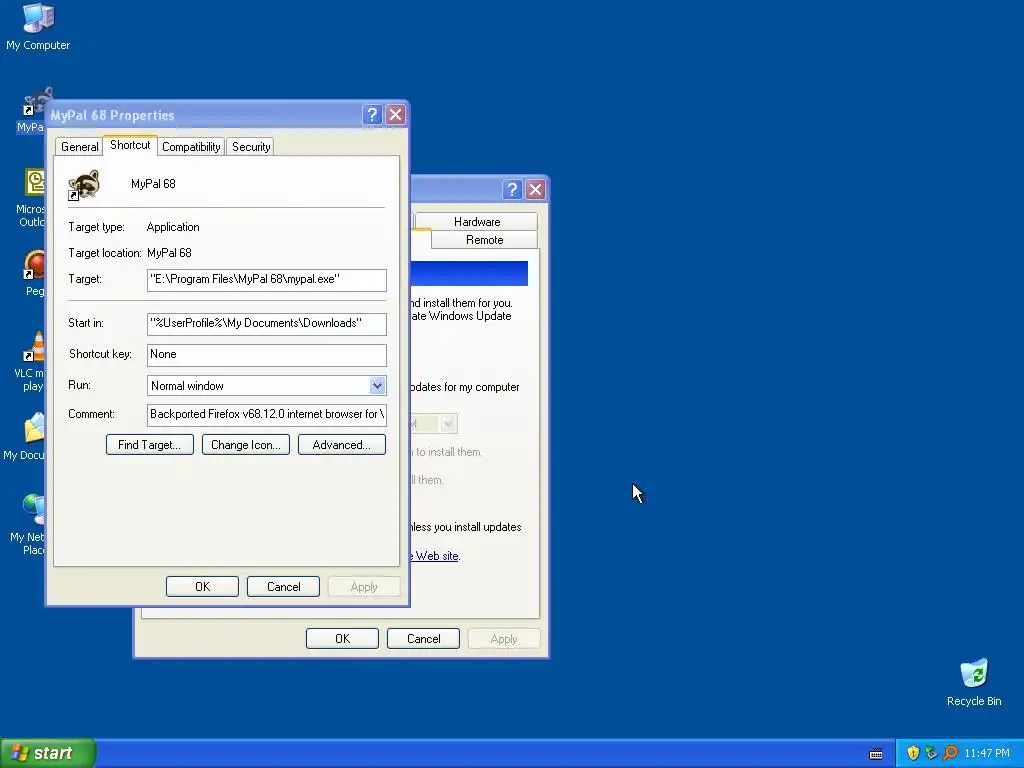Screen dimensions: 1024x768
Task: Close the MyPal 68 Properties dialog
Action: (395, 115)
